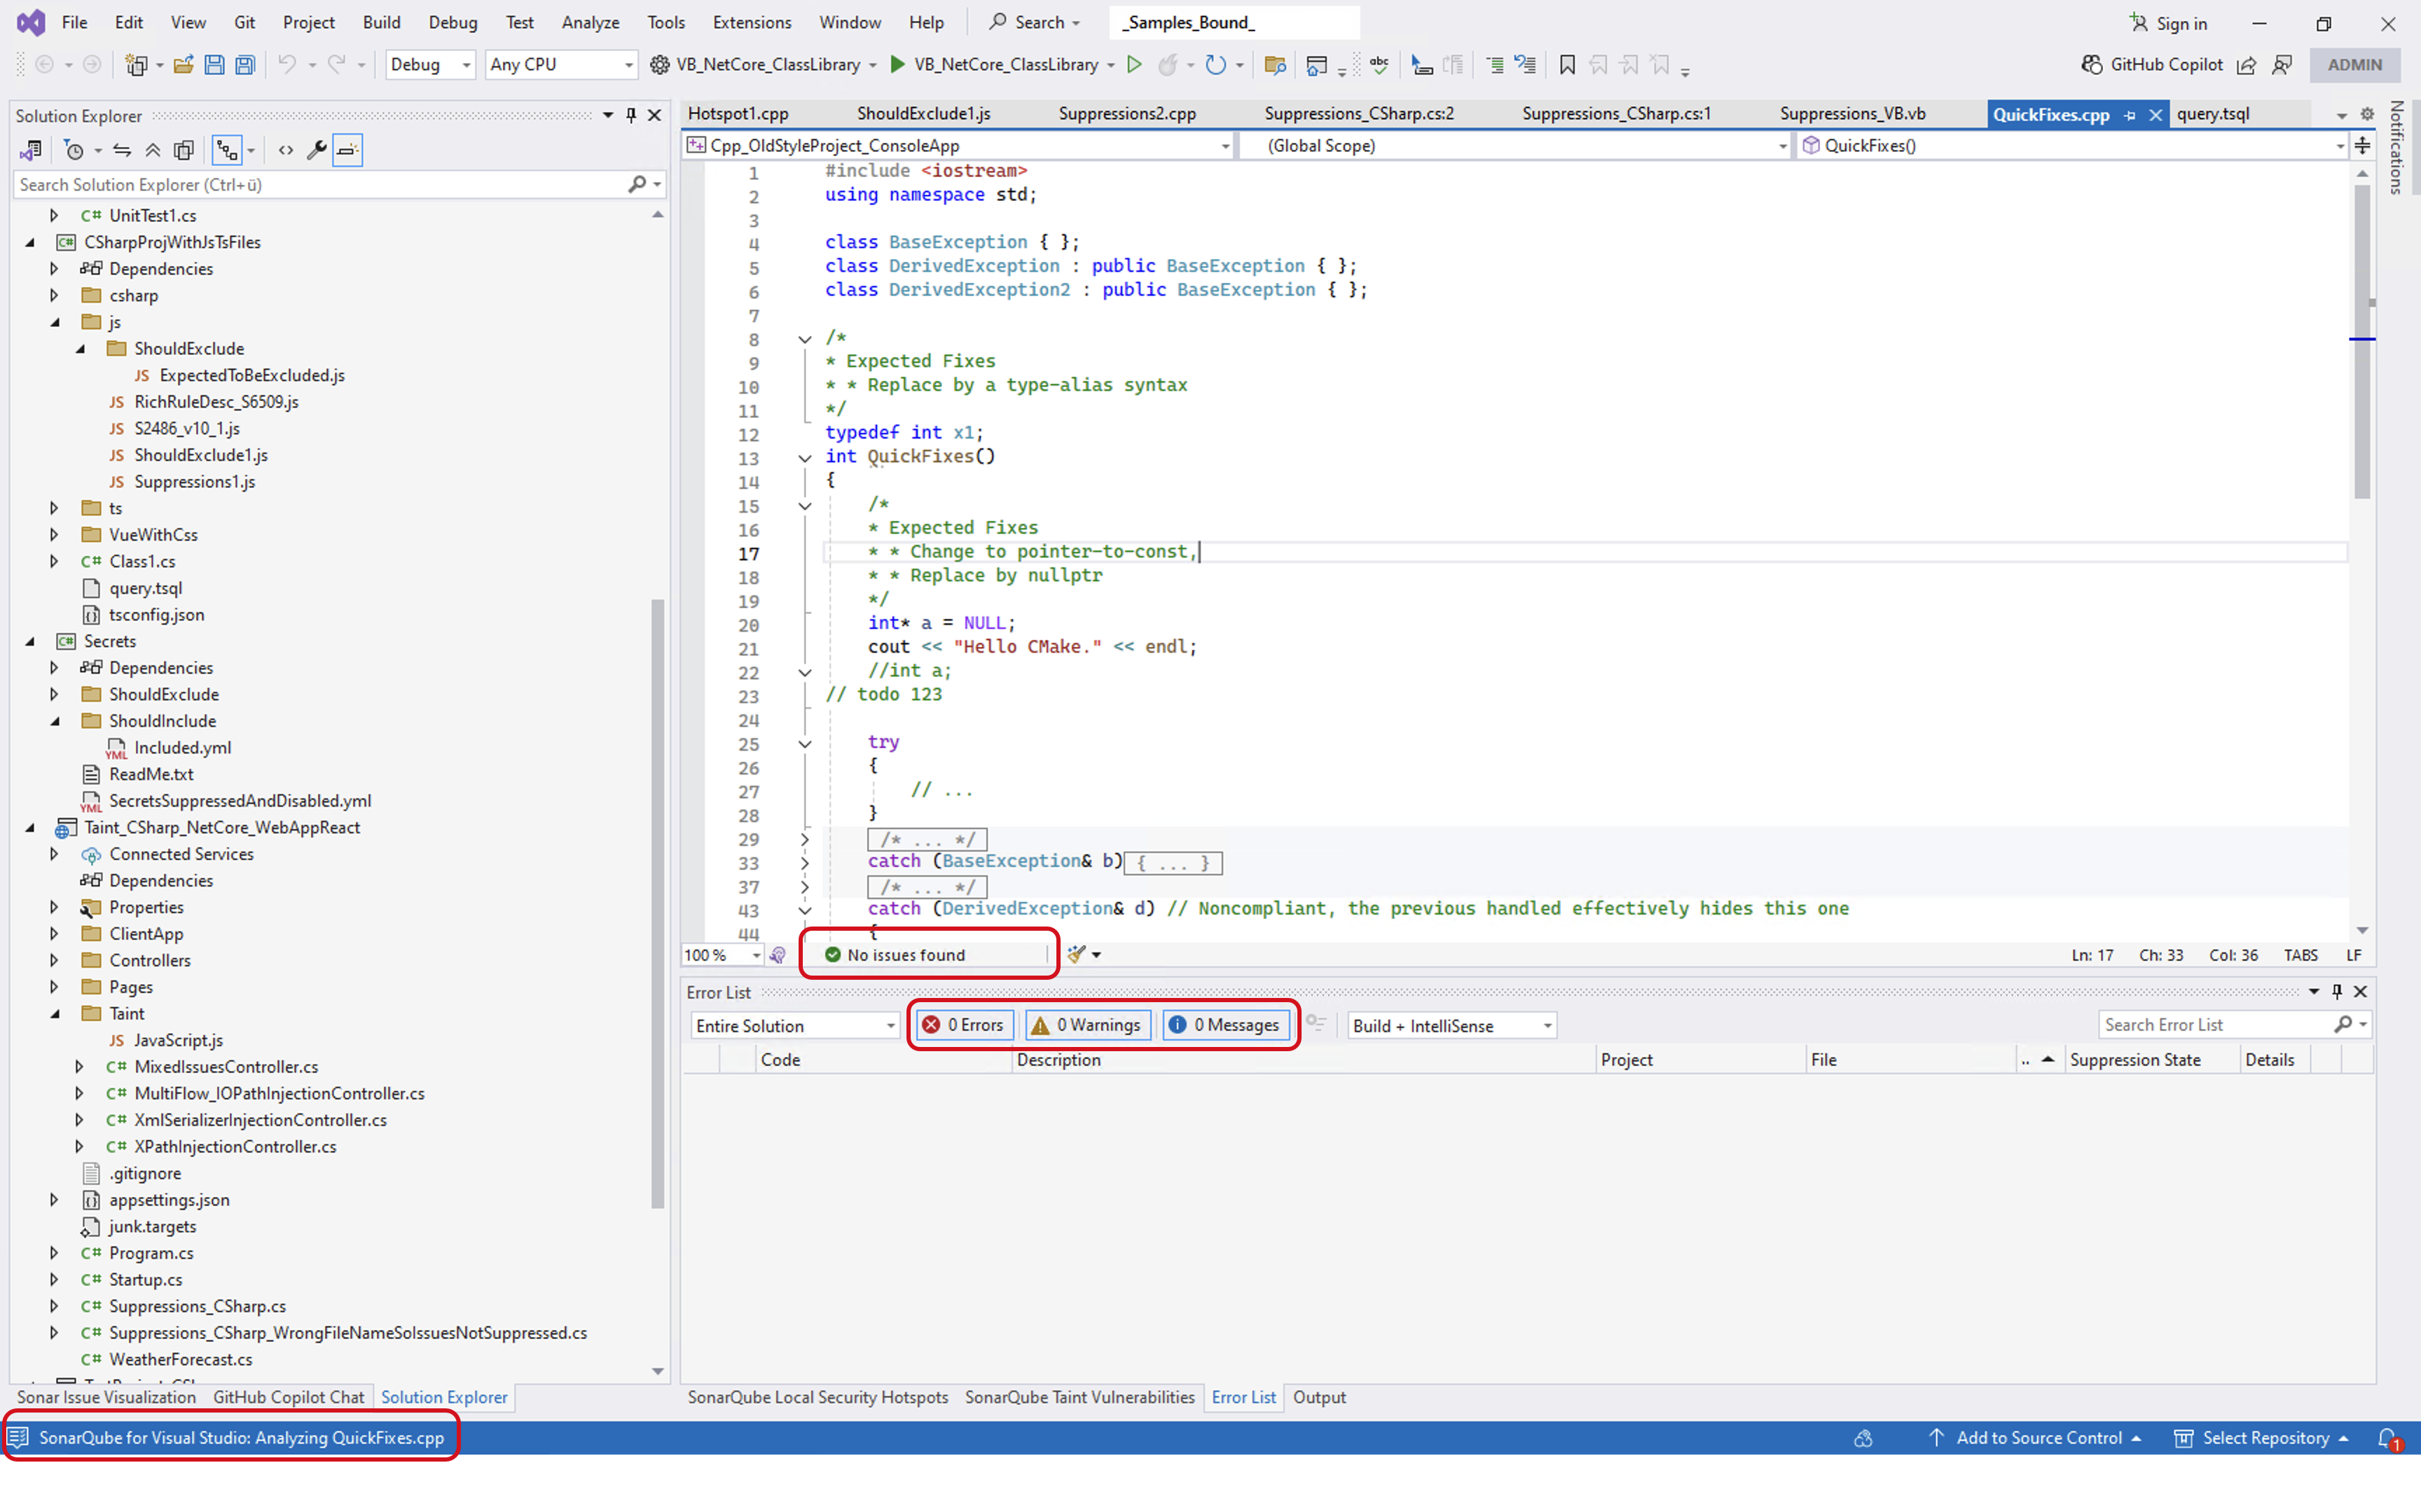Select the Sync with Active Document icon
Image resolution: width=2421 pixels, height=1512 pixels.
point(122,150)
